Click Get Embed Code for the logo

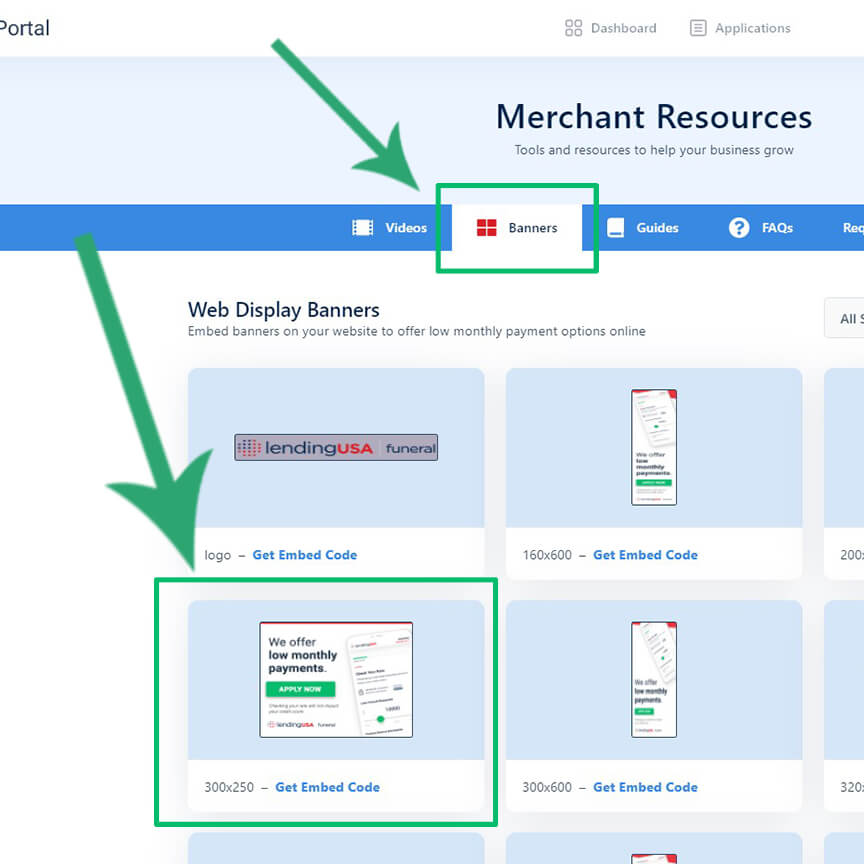pyautogui.click(x=305, y=555)
